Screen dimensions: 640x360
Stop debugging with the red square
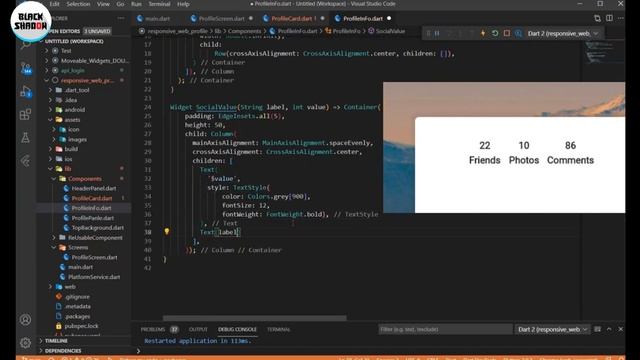point(507,33)
